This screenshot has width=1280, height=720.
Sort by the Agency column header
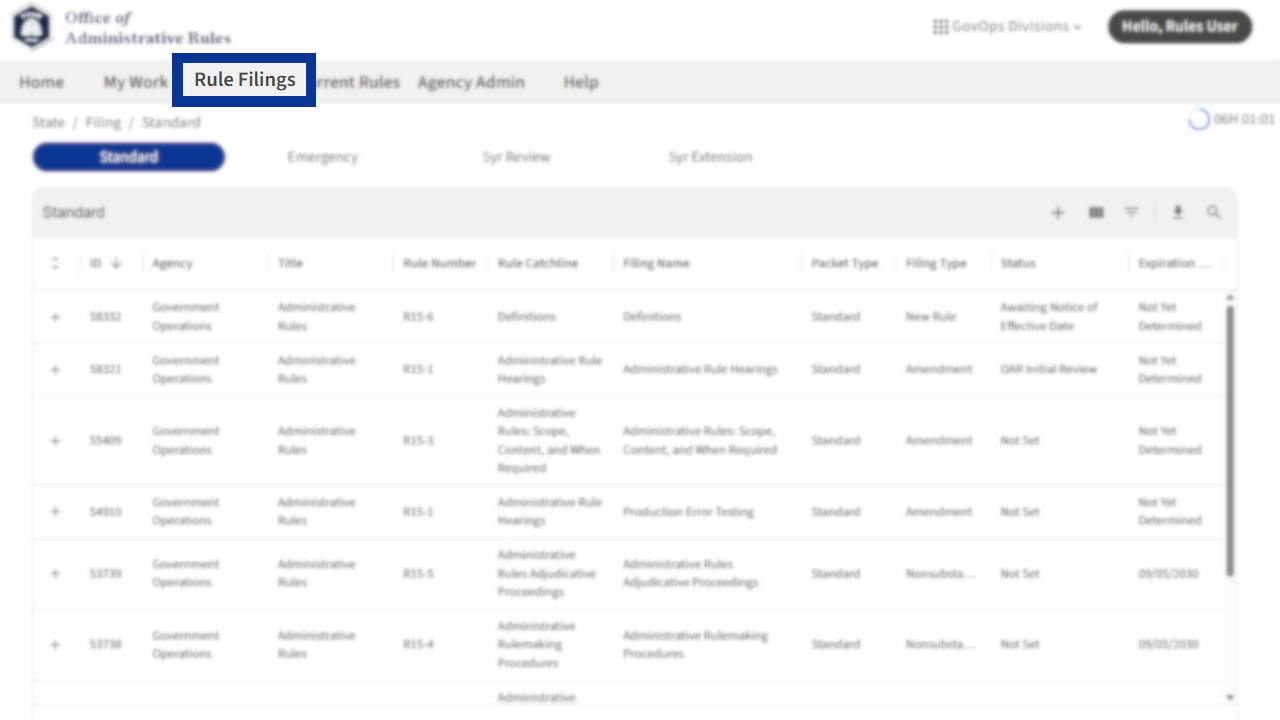[x=172, y=263]
